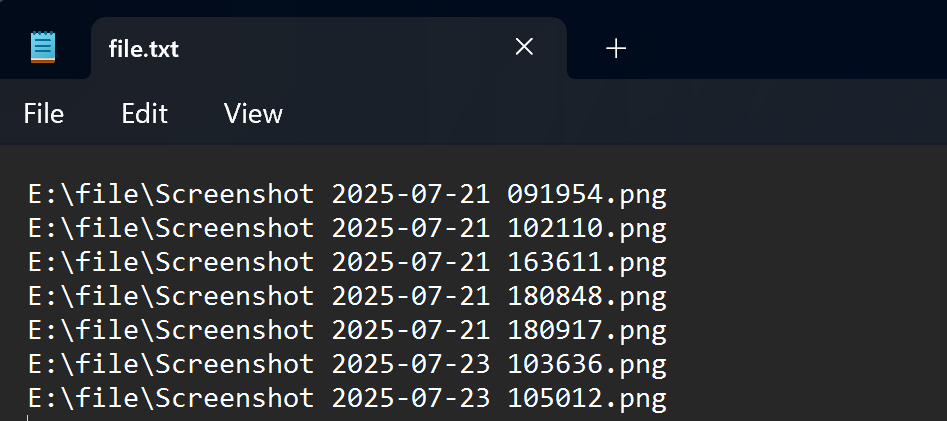Select the file.txt tab
947x421 pixels.
144,48
